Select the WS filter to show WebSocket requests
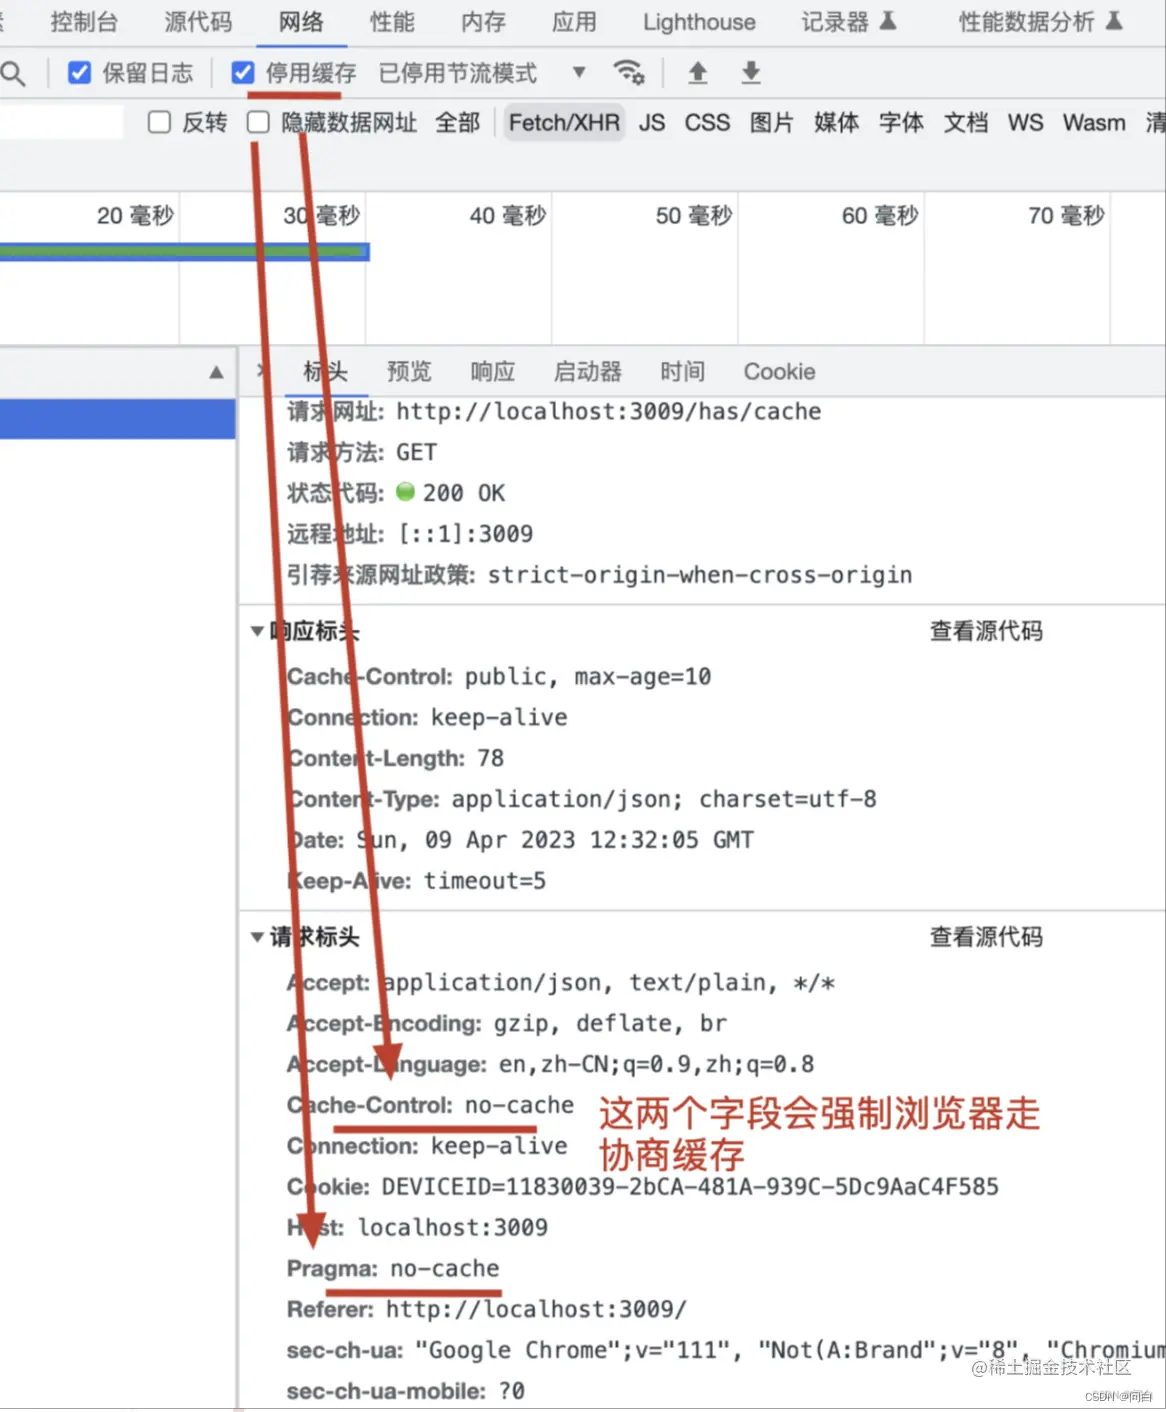The width and height of the screenshot is (1166, 1412). point(1024,122)
